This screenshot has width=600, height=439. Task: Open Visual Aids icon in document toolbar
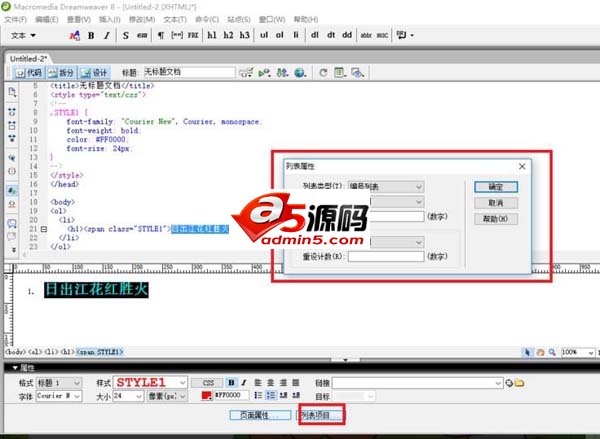pyautogui.click(x=357, y=72)
